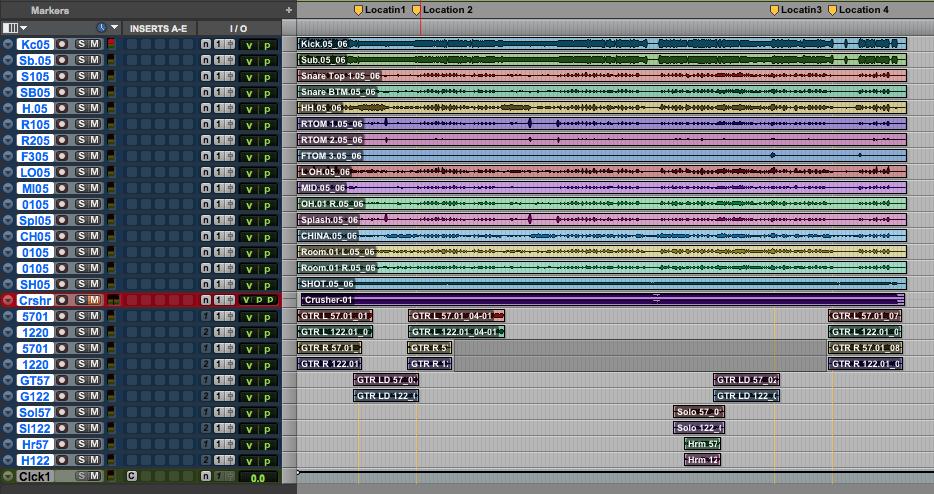This screenshot has width=934, height=494.
Task: Open the Edit window view selector icon
Action: click(x=10, y=27)
